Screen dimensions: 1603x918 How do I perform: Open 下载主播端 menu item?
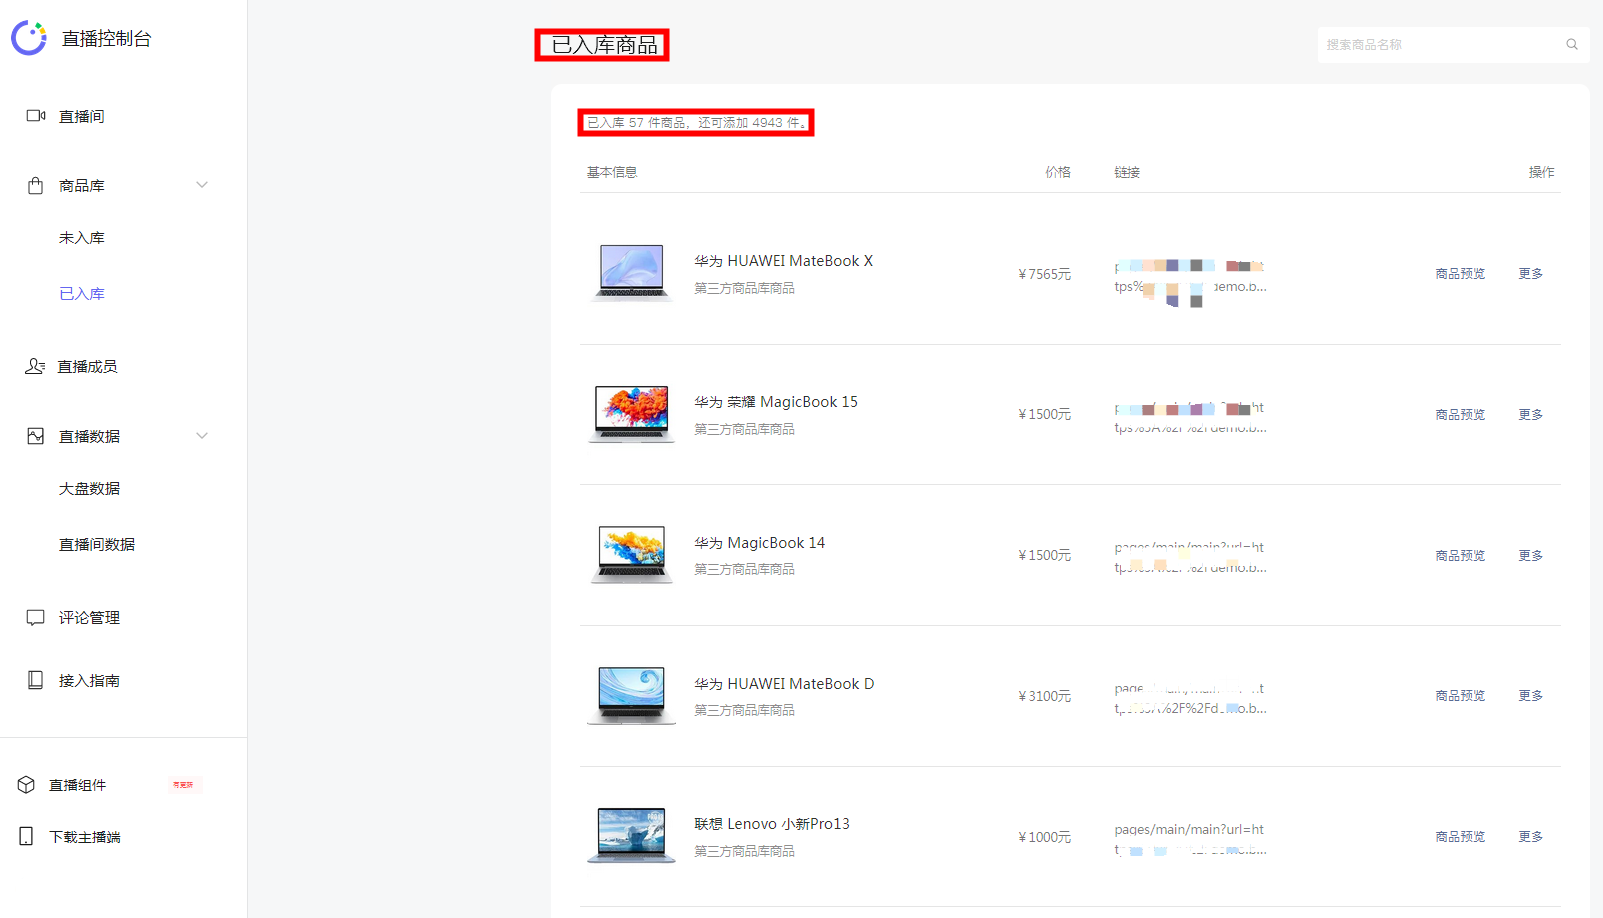pos(85,837)
